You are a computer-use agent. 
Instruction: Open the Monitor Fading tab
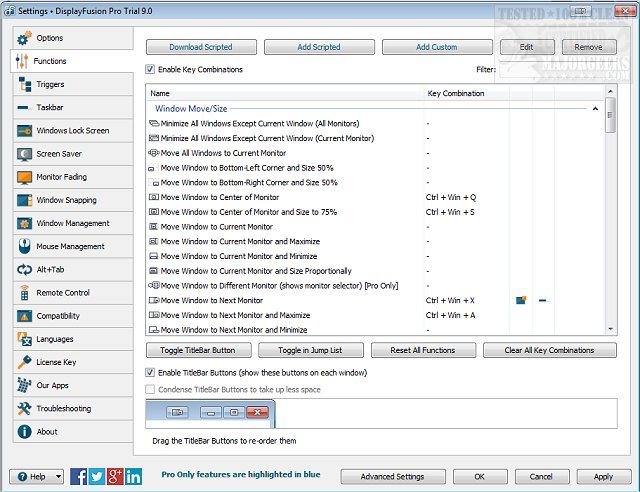point(73,177)
